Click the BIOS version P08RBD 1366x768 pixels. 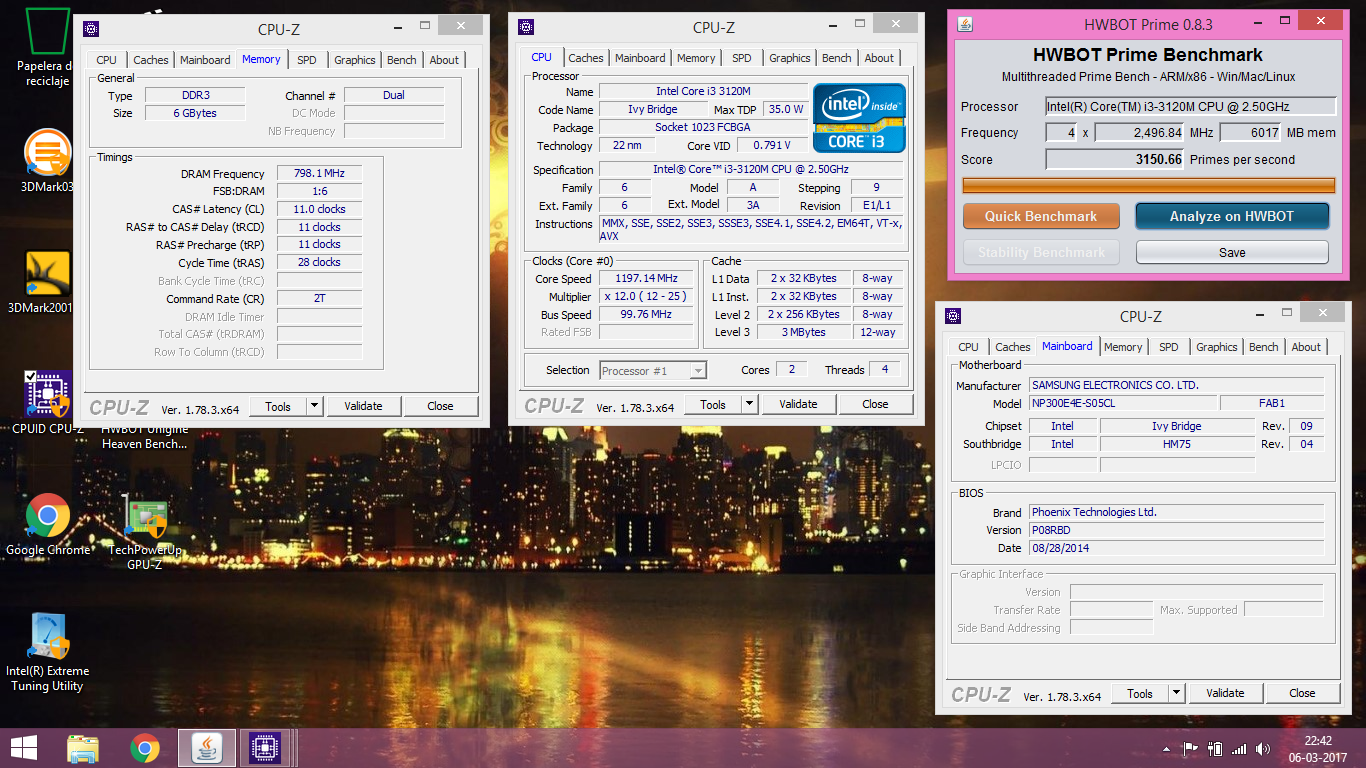1176,530
